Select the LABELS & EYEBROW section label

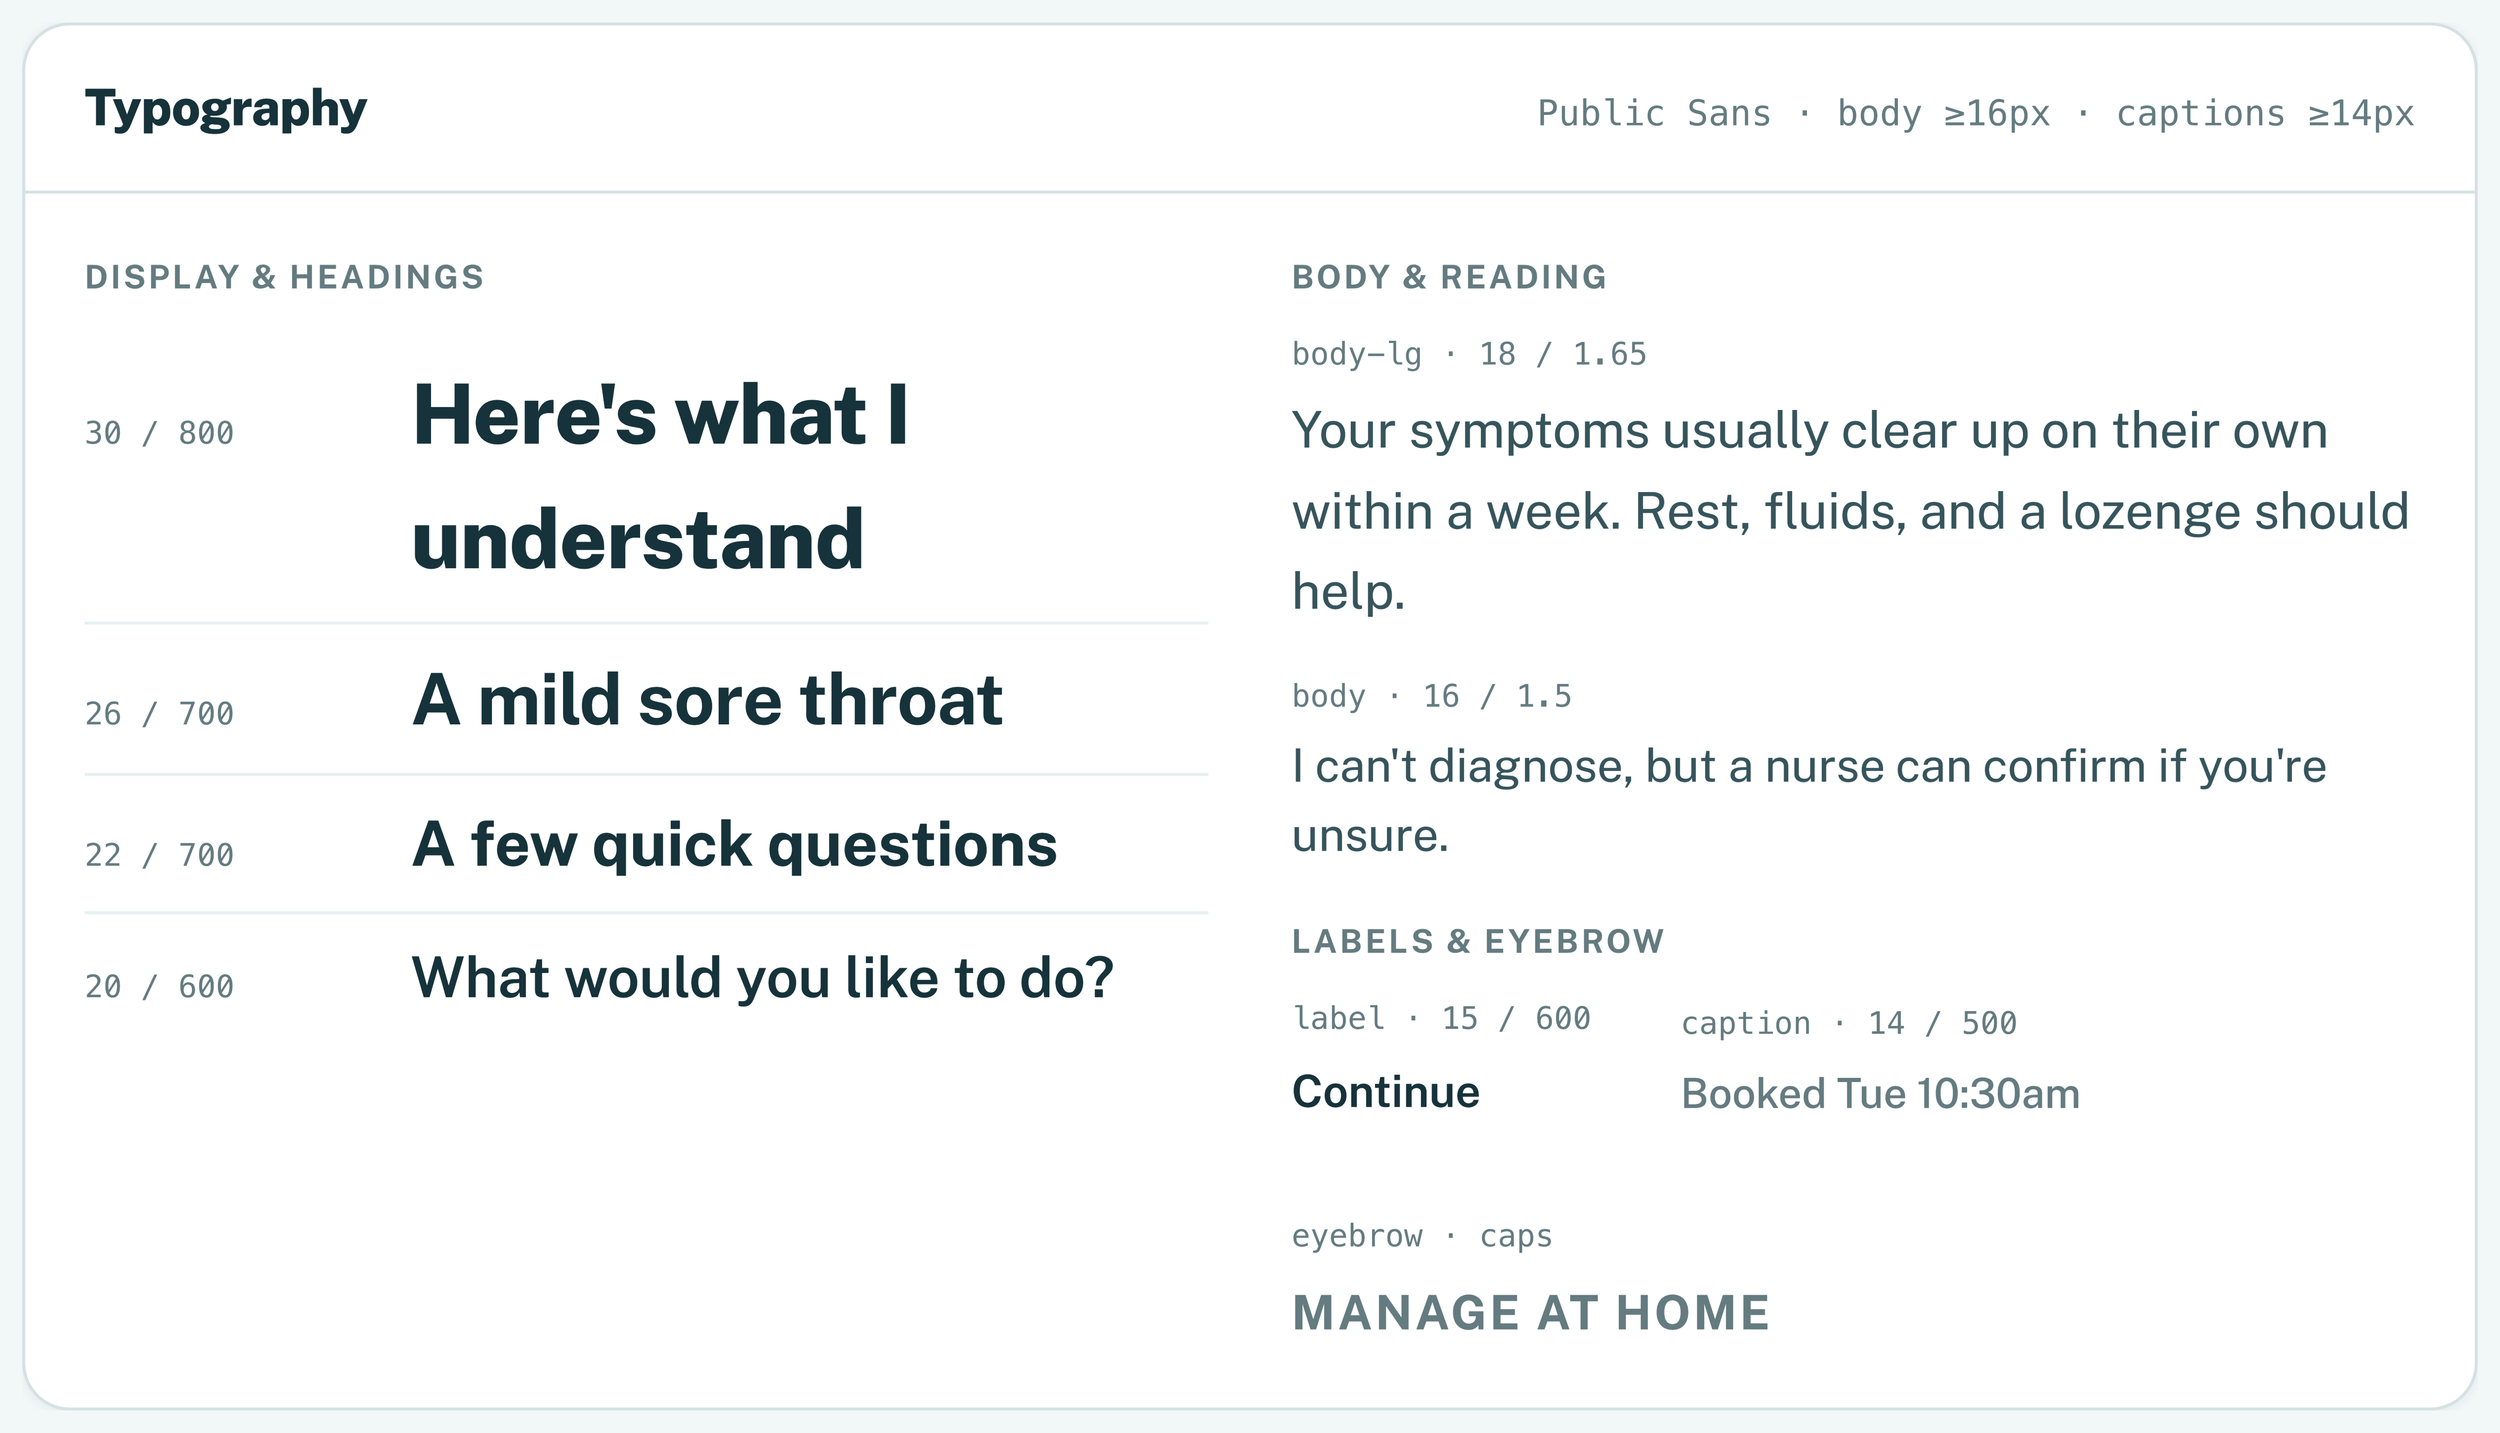1478,942
